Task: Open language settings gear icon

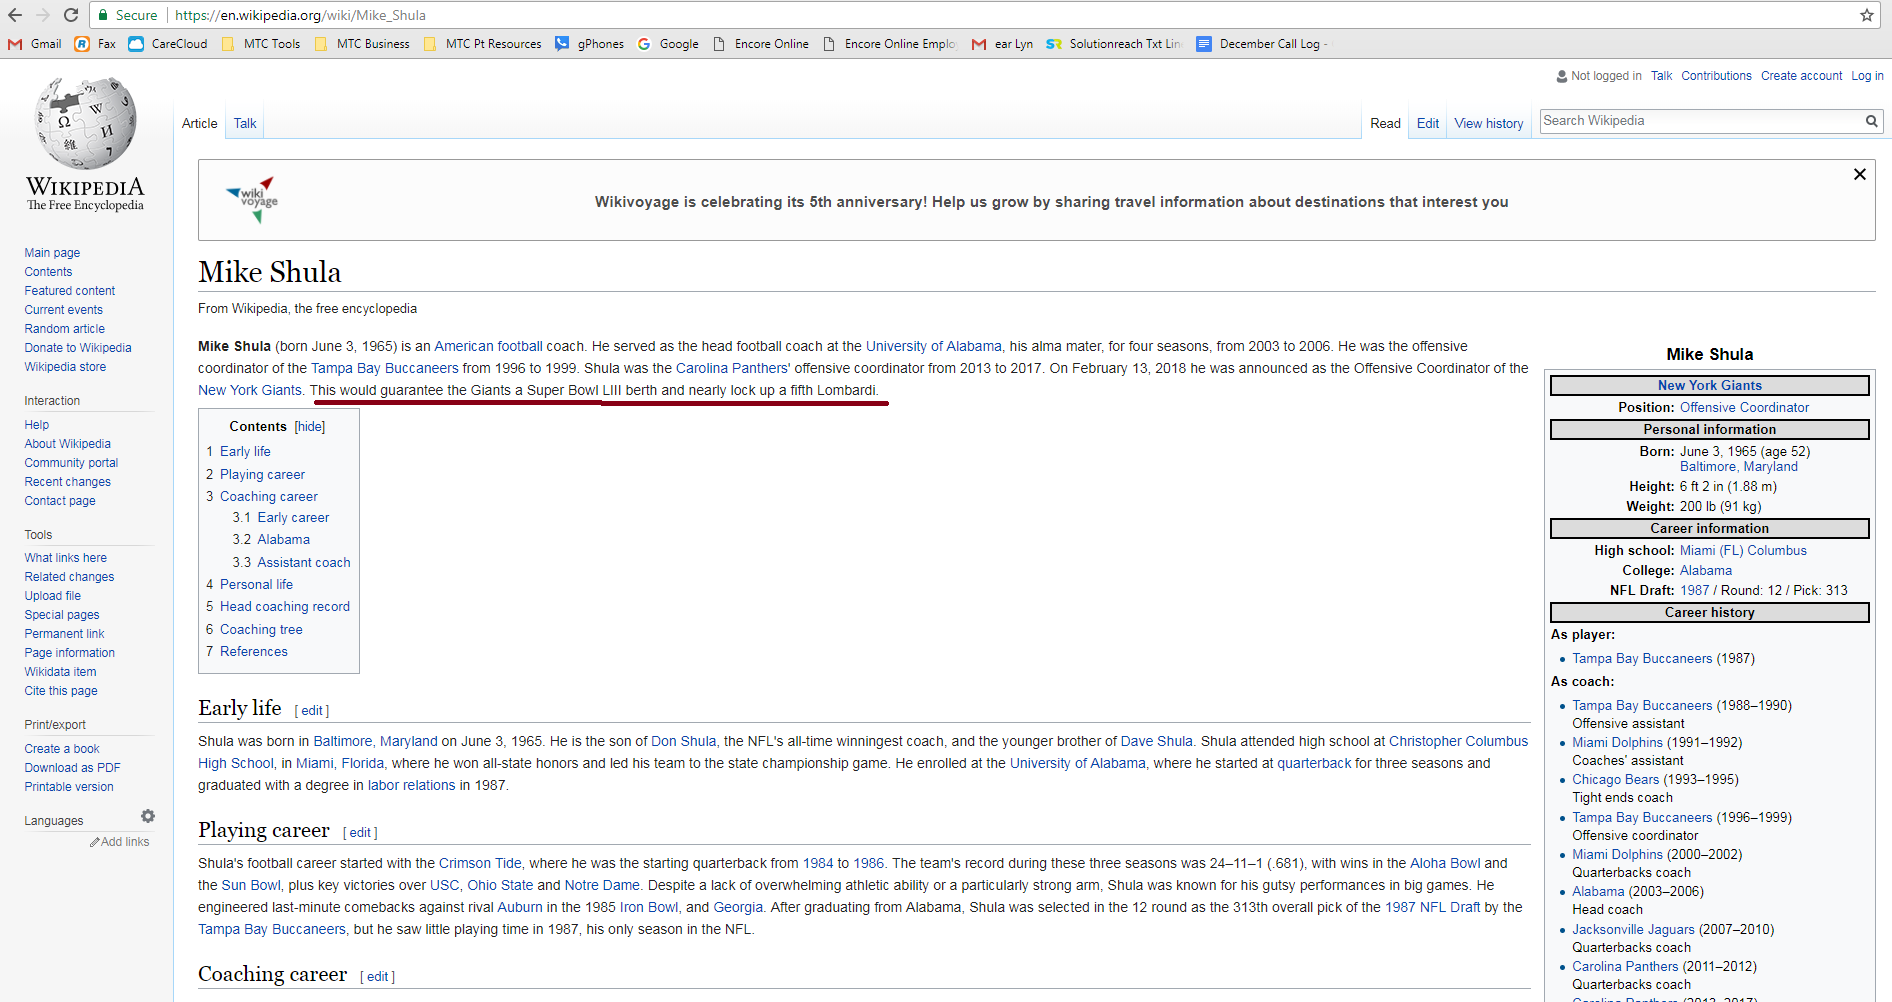Action: [148, 816]
